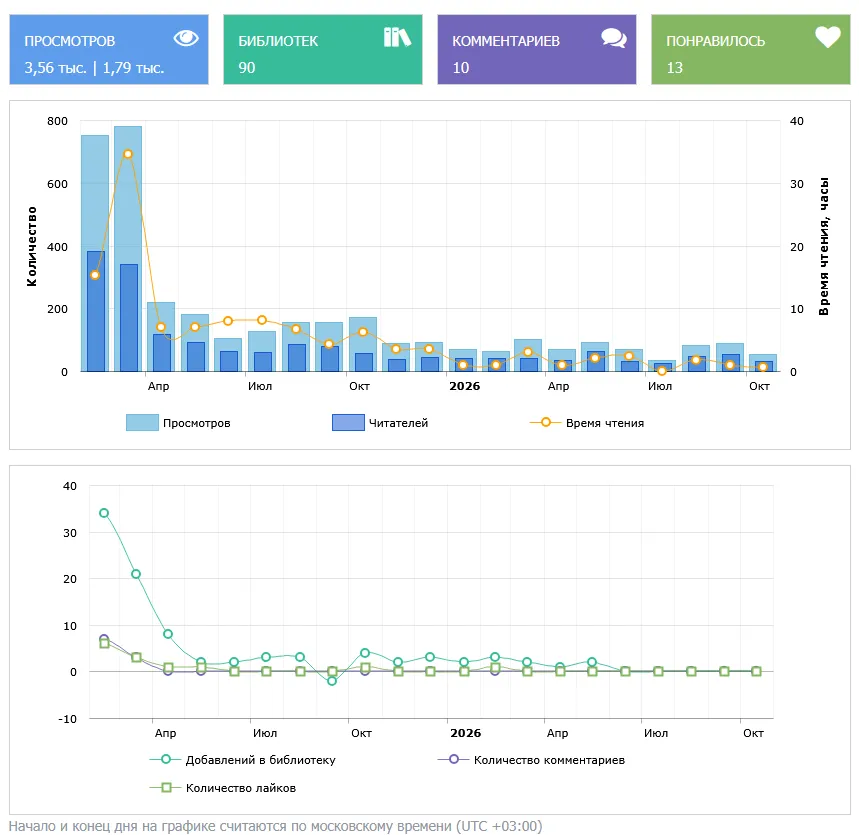Image resolution: width=859 pixels, height=835 pixels.
Task: Click the likes count value 13
Action: click(674, 67)
